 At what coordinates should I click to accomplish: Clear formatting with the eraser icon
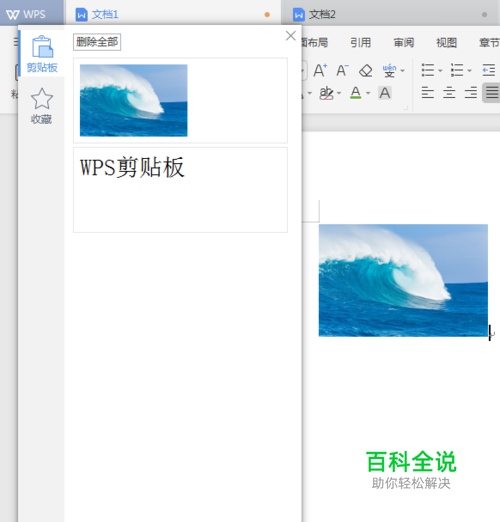click(x=365, y=71)
